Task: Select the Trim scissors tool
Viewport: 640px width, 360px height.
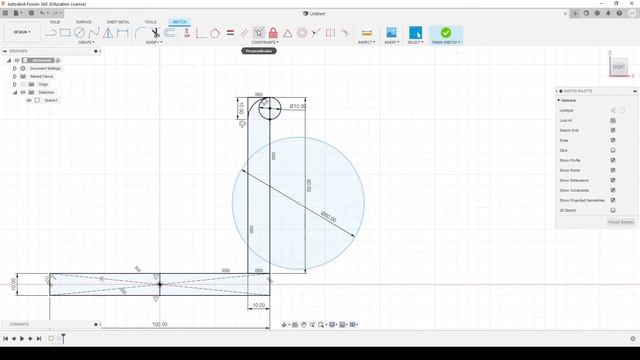Action: (155, 33)
